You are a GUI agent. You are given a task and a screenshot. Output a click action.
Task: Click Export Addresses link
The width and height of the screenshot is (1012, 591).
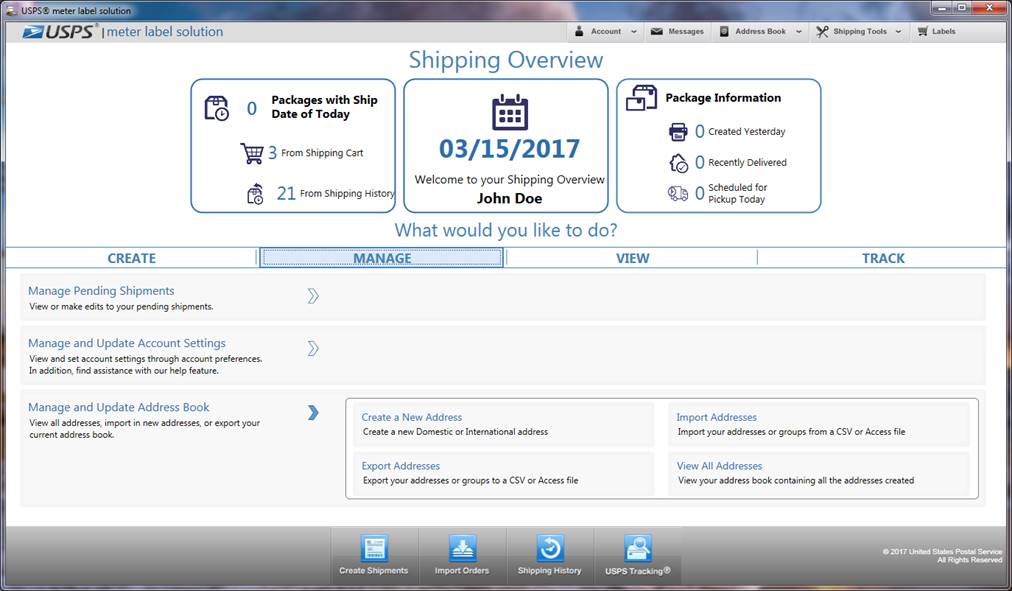coord(401,466)
